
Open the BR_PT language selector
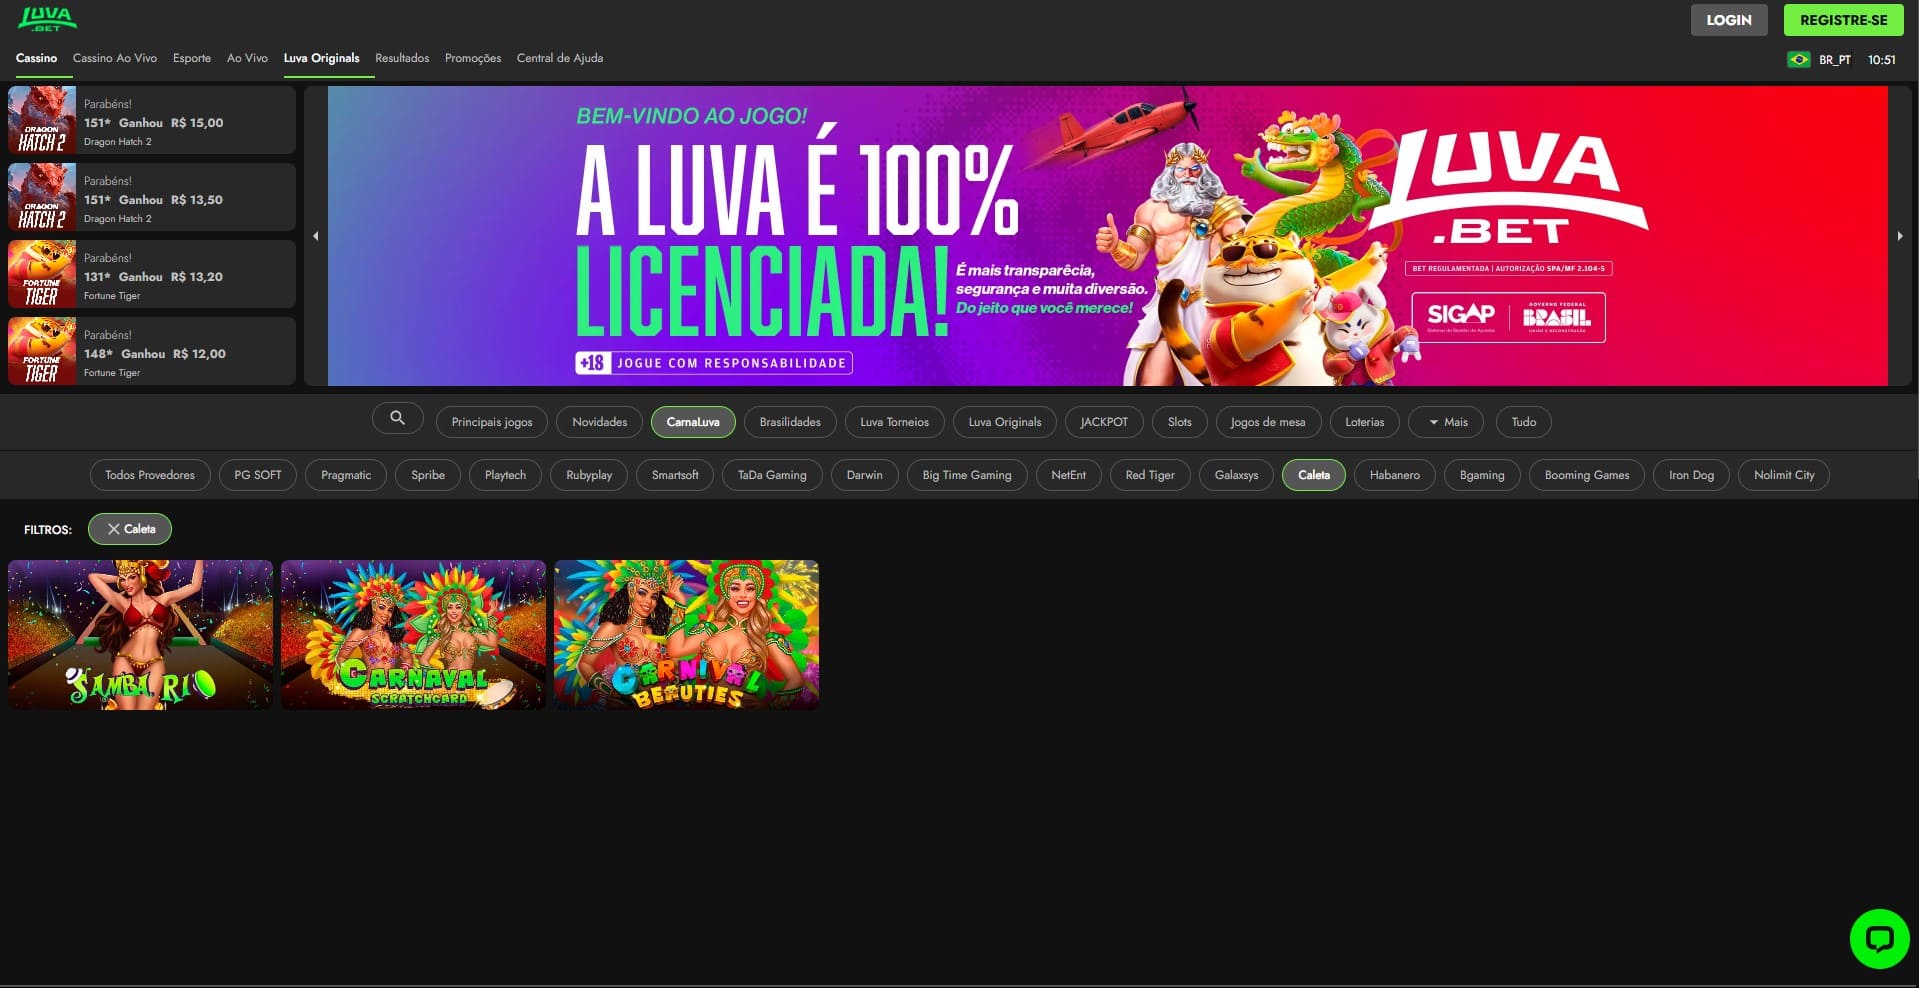coord(1834,60)
